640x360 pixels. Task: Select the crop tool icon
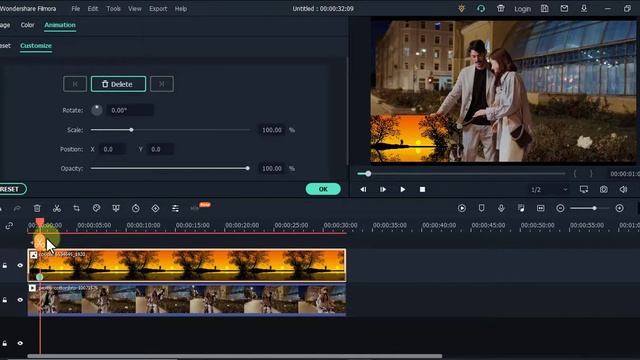click(x=76, y=208)
